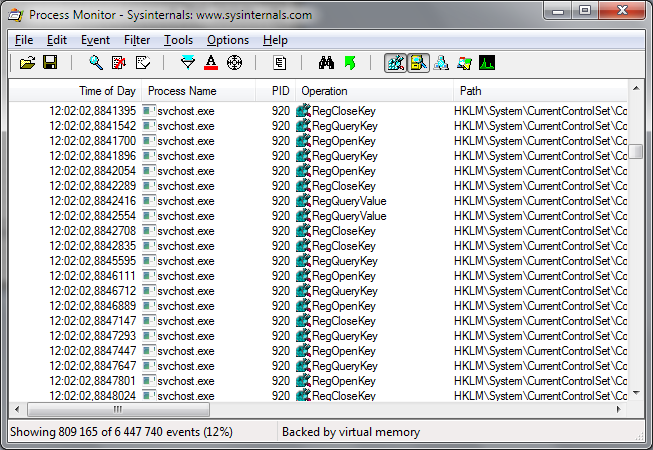Click the Find binoculars icon
This screenshot has height=450, width=653.
(326, 63)
